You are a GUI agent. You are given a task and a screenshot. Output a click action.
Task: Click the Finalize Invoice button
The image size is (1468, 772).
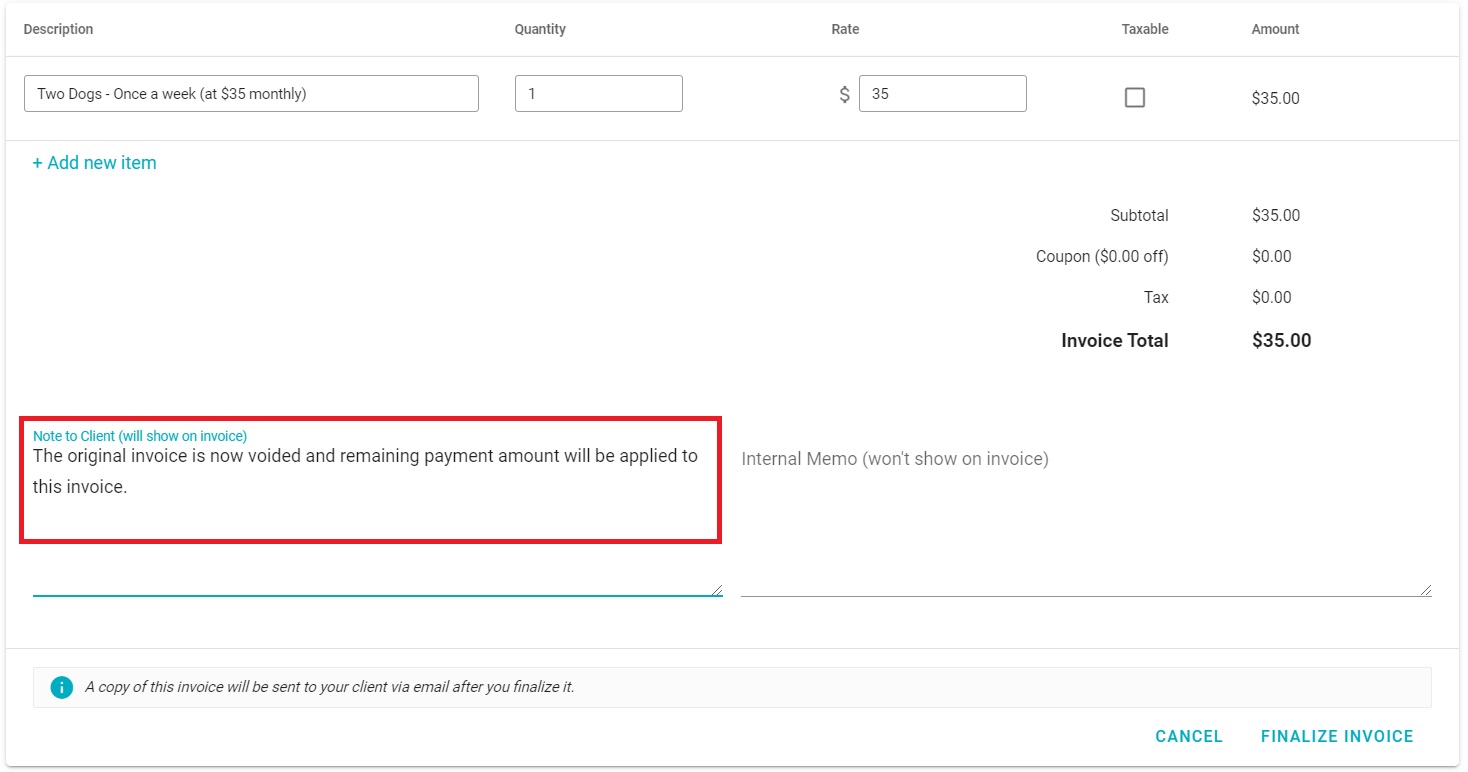point(1337,736)
